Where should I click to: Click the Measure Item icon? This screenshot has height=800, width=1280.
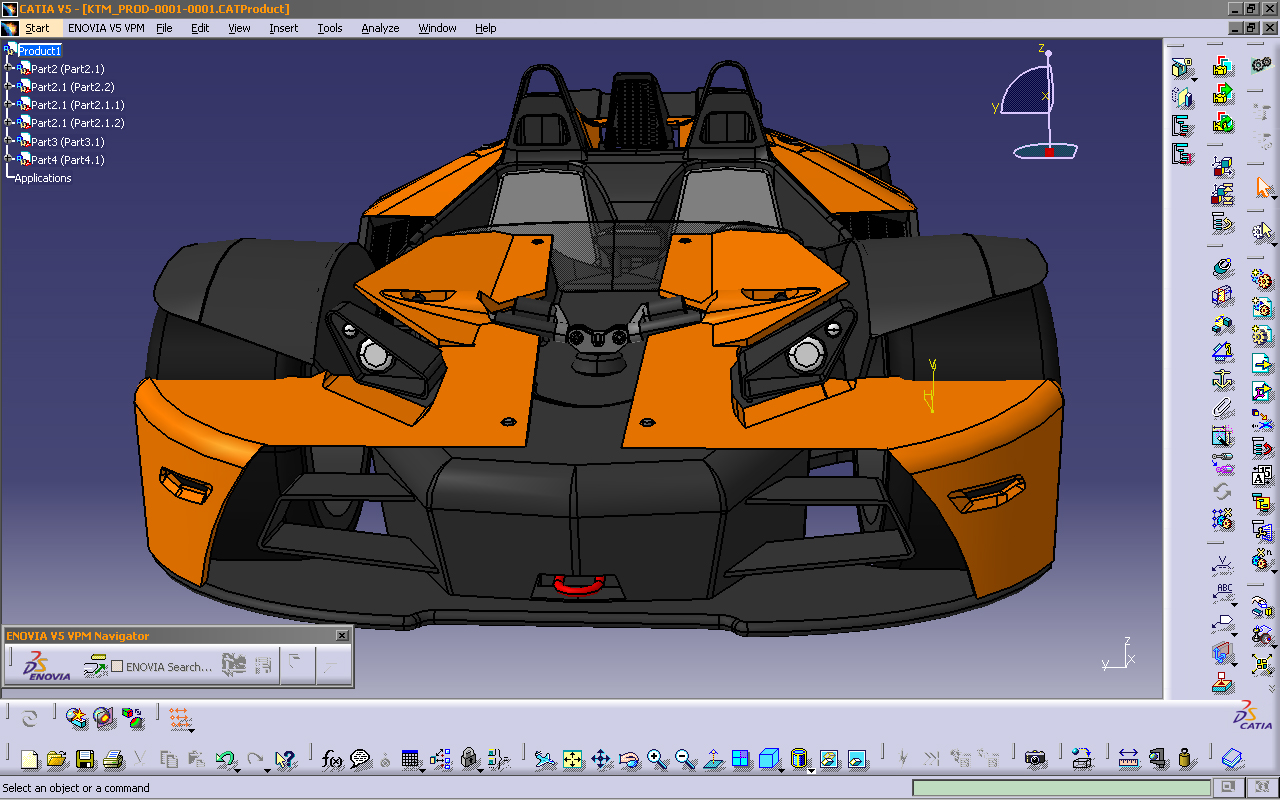tap(1157, 760)
